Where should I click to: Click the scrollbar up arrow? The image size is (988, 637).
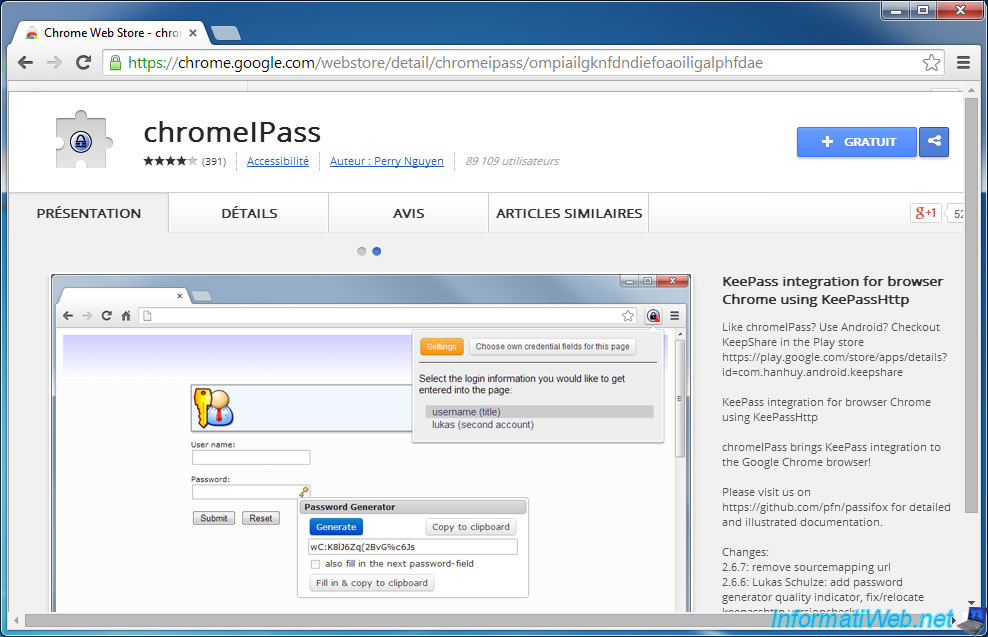click(971, 91)
